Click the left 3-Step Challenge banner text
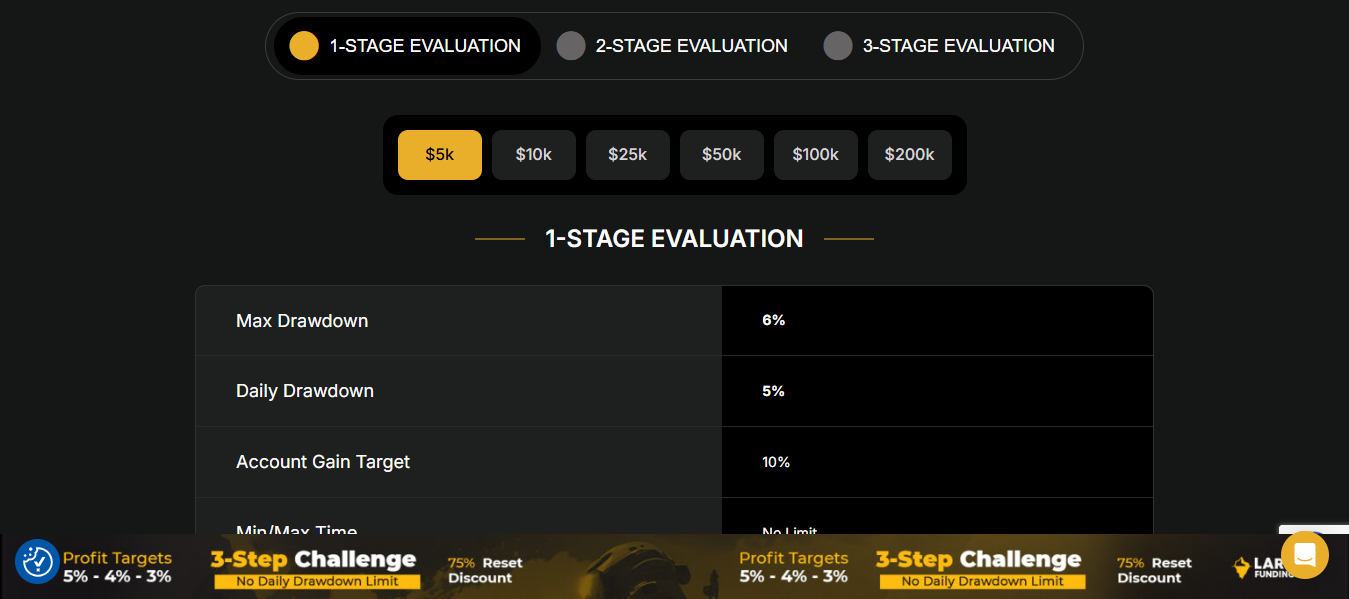This screenshot has height=599, width=1349. pos(315,560)
